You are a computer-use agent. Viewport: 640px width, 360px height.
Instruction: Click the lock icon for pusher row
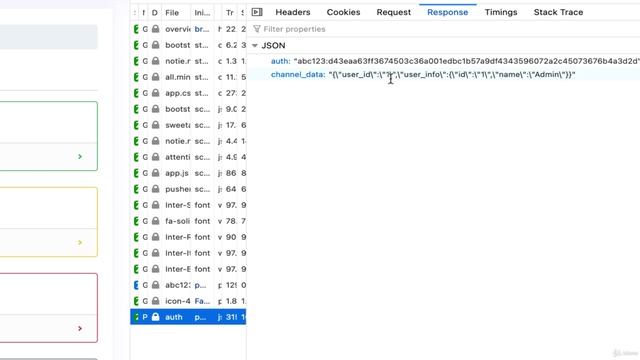pos(156,189)
